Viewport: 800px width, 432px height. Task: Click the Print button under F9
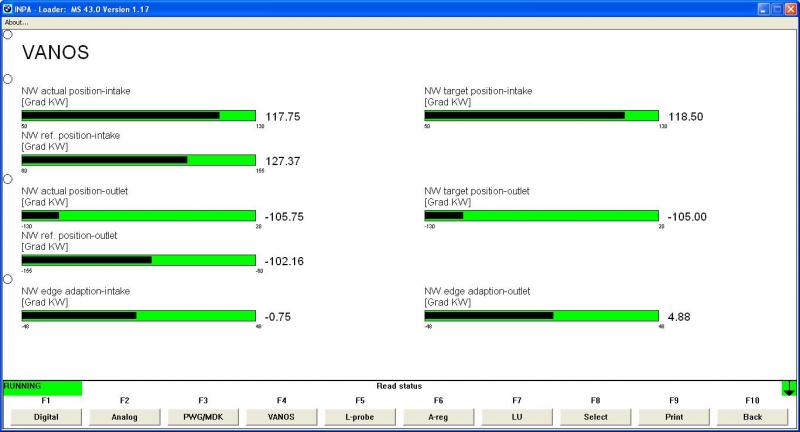click(674, 417)
